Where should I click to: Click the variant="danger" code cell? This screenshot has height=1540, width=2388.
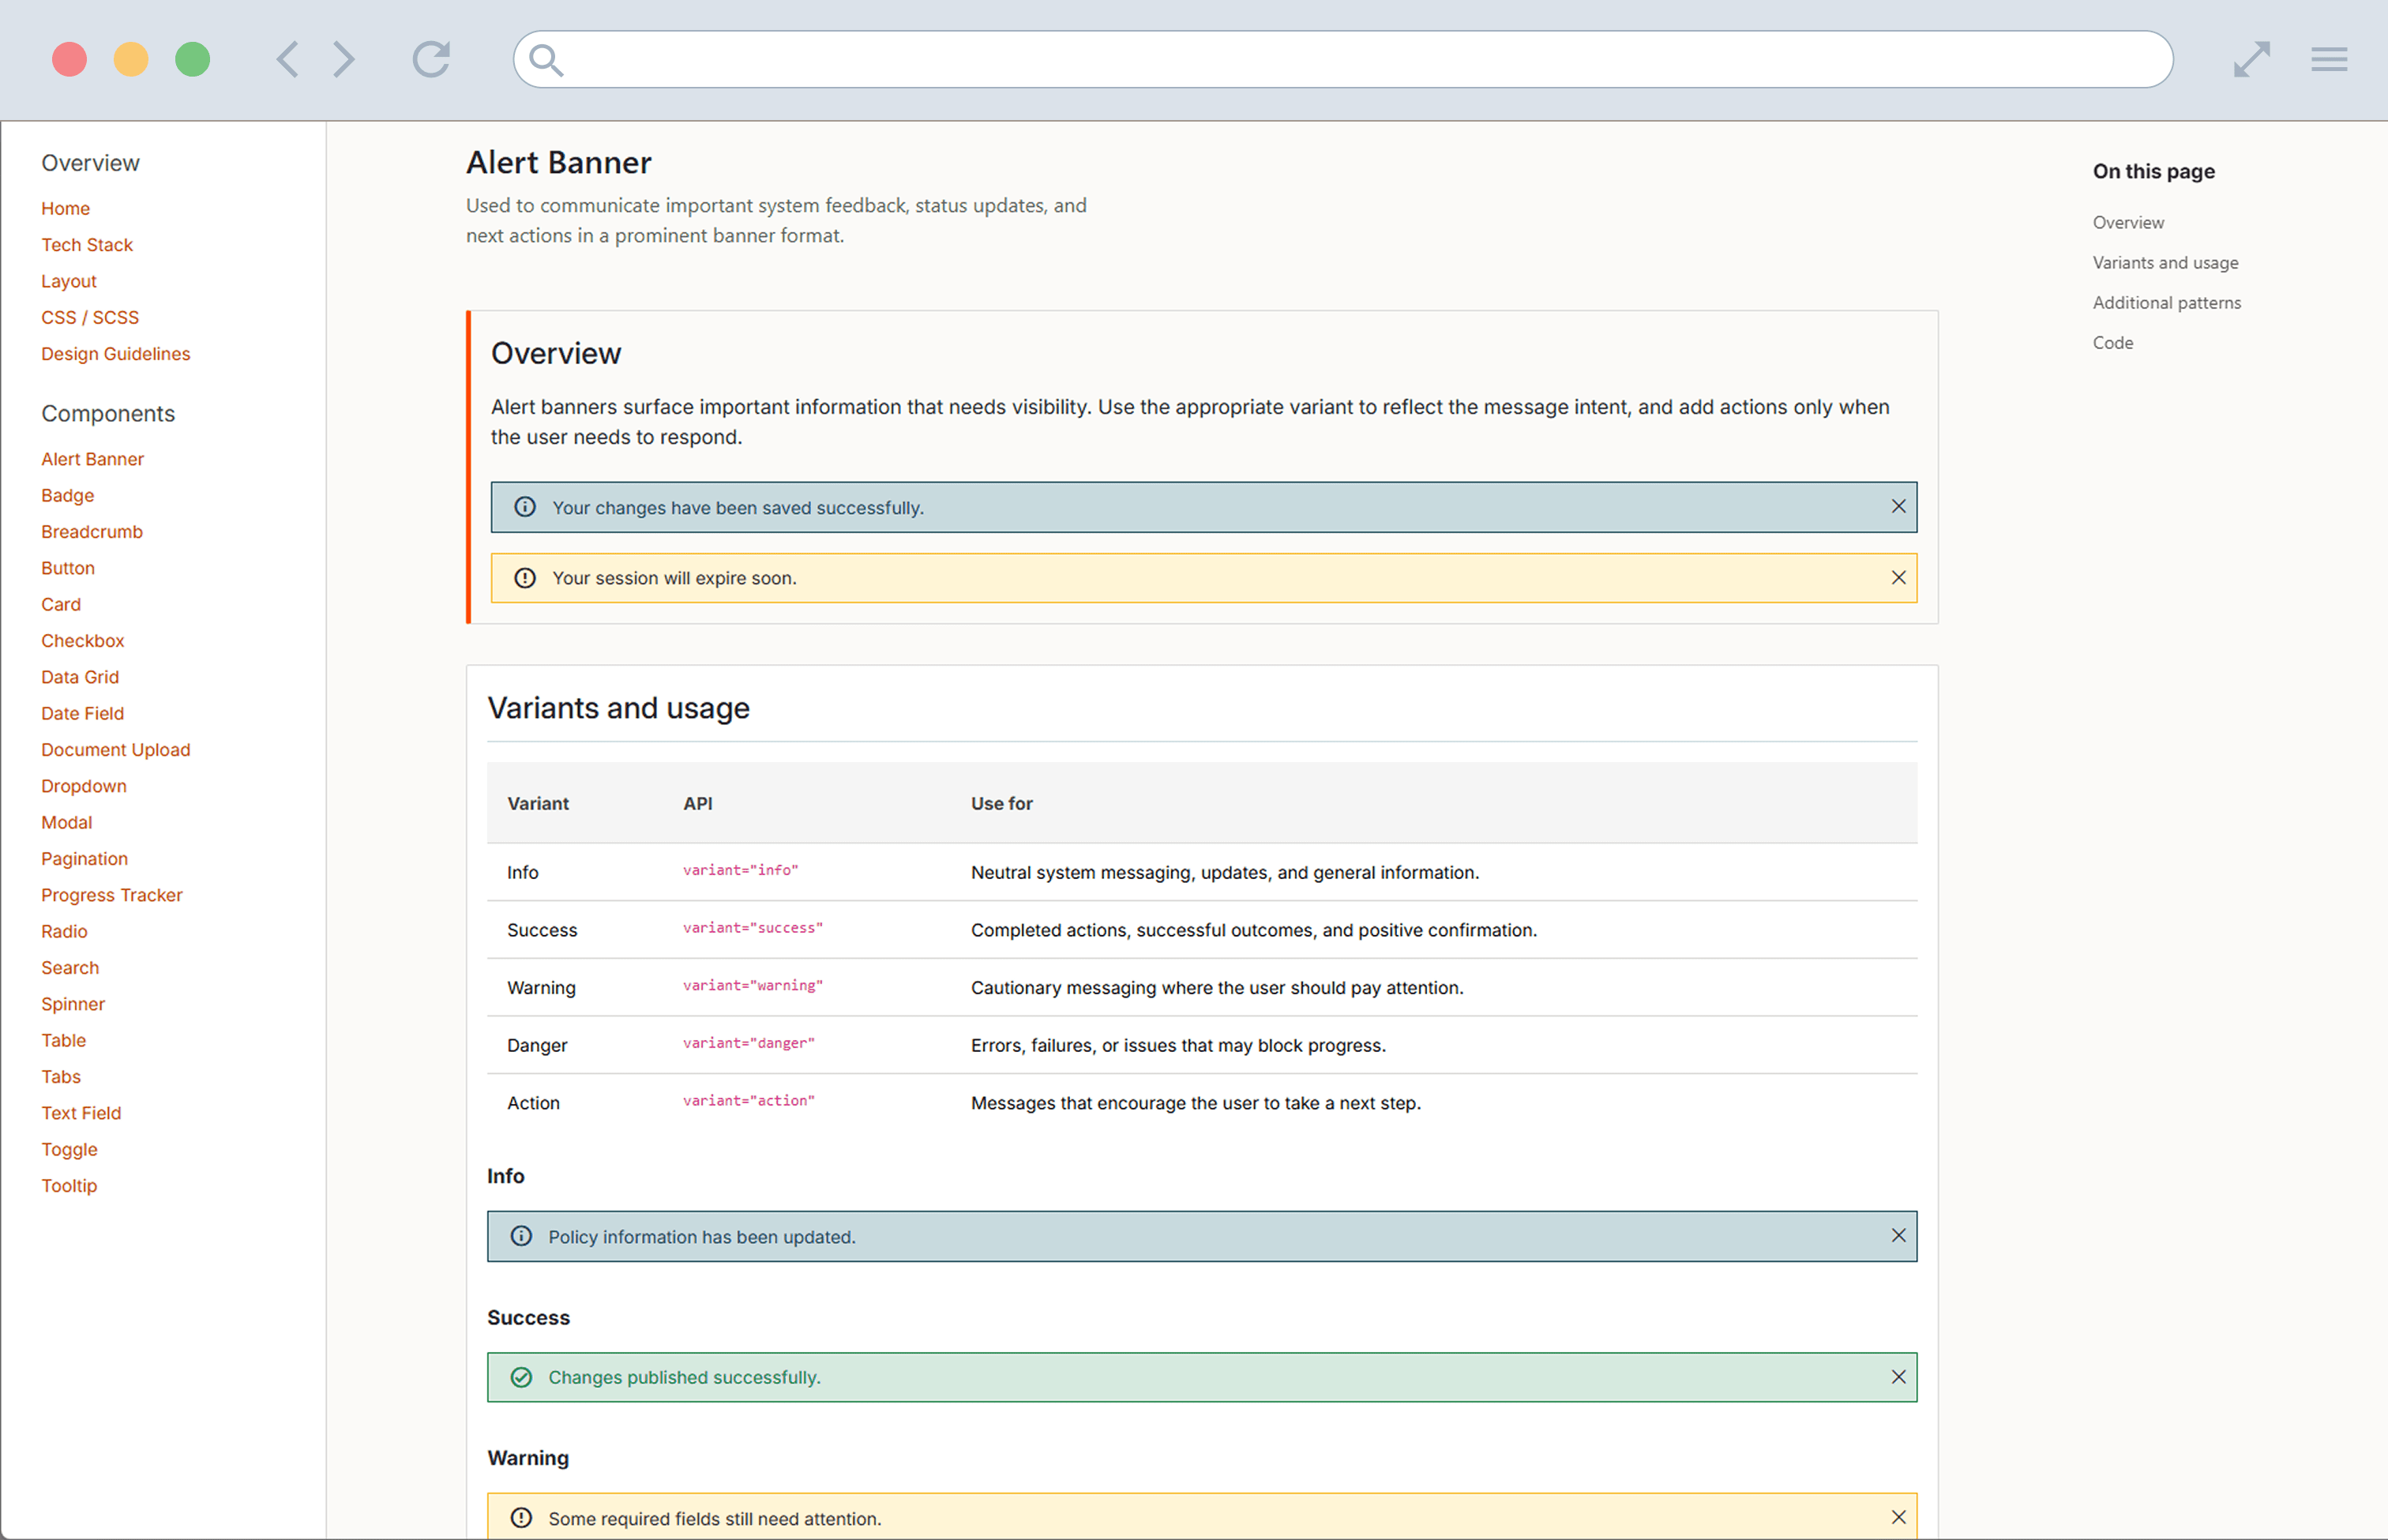point(749,1043)
